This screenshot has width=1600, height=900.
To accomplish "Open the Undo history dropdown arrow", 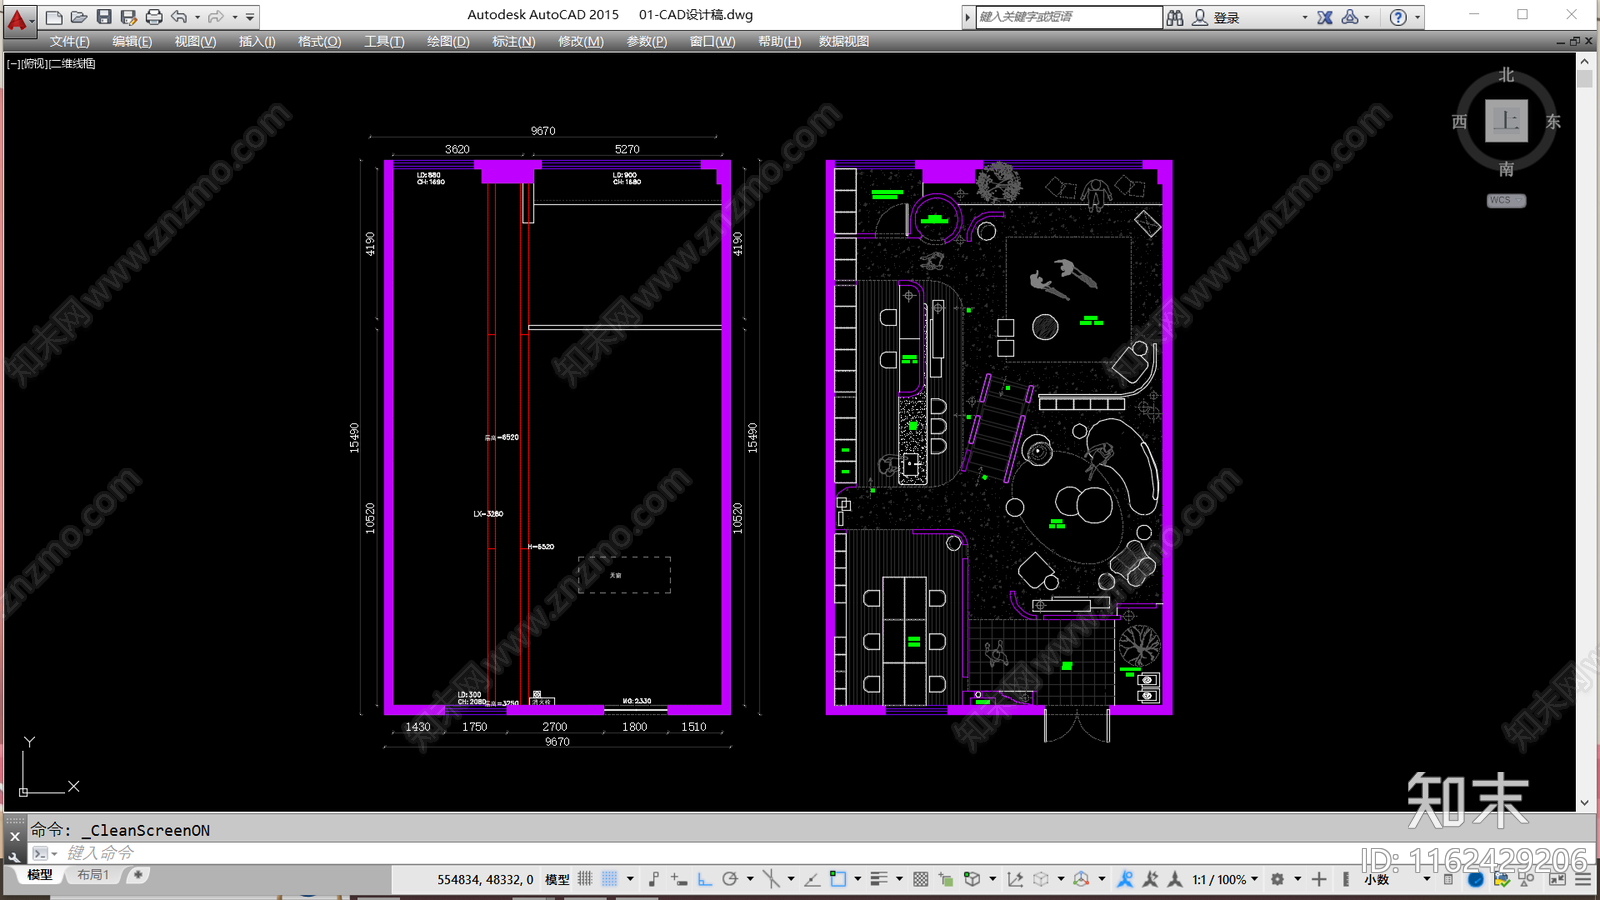I will [197, 17].
